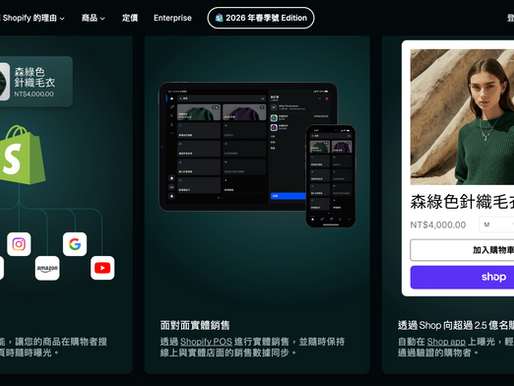Open the 2026 年春季號 Edition button
Image resolution: width=514 pixels, height=386 pixels.
261,18
